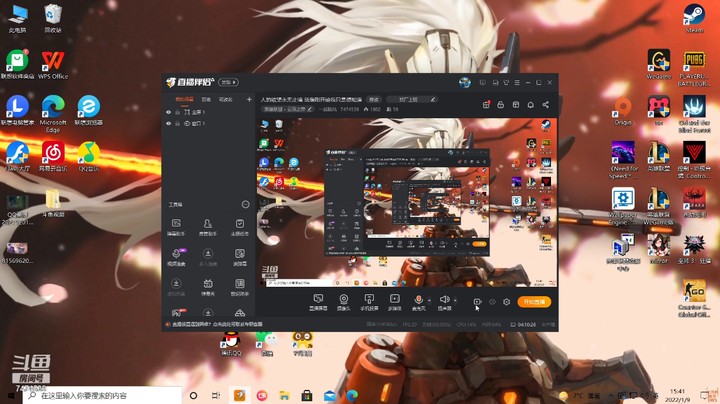The width and height of the screenshot is (720, 404).
Task: Toggle the padlock icon in the stream header
Action: click(x=501, y=105)
